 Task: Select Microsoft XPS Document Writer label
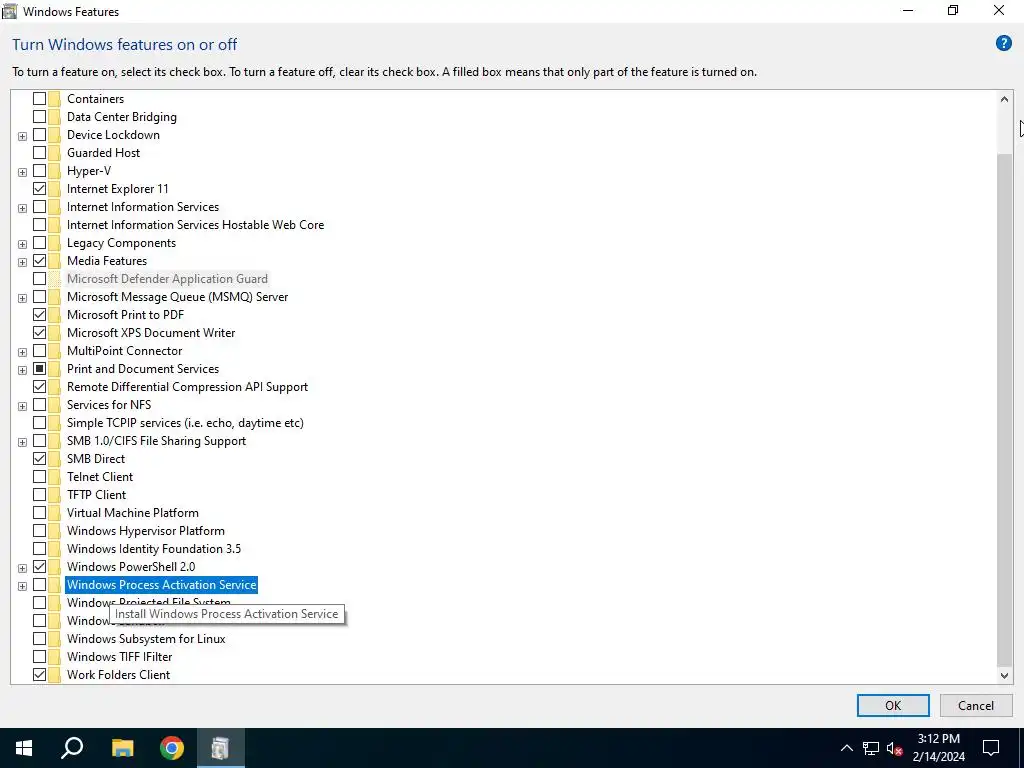[x=151, y=333]
